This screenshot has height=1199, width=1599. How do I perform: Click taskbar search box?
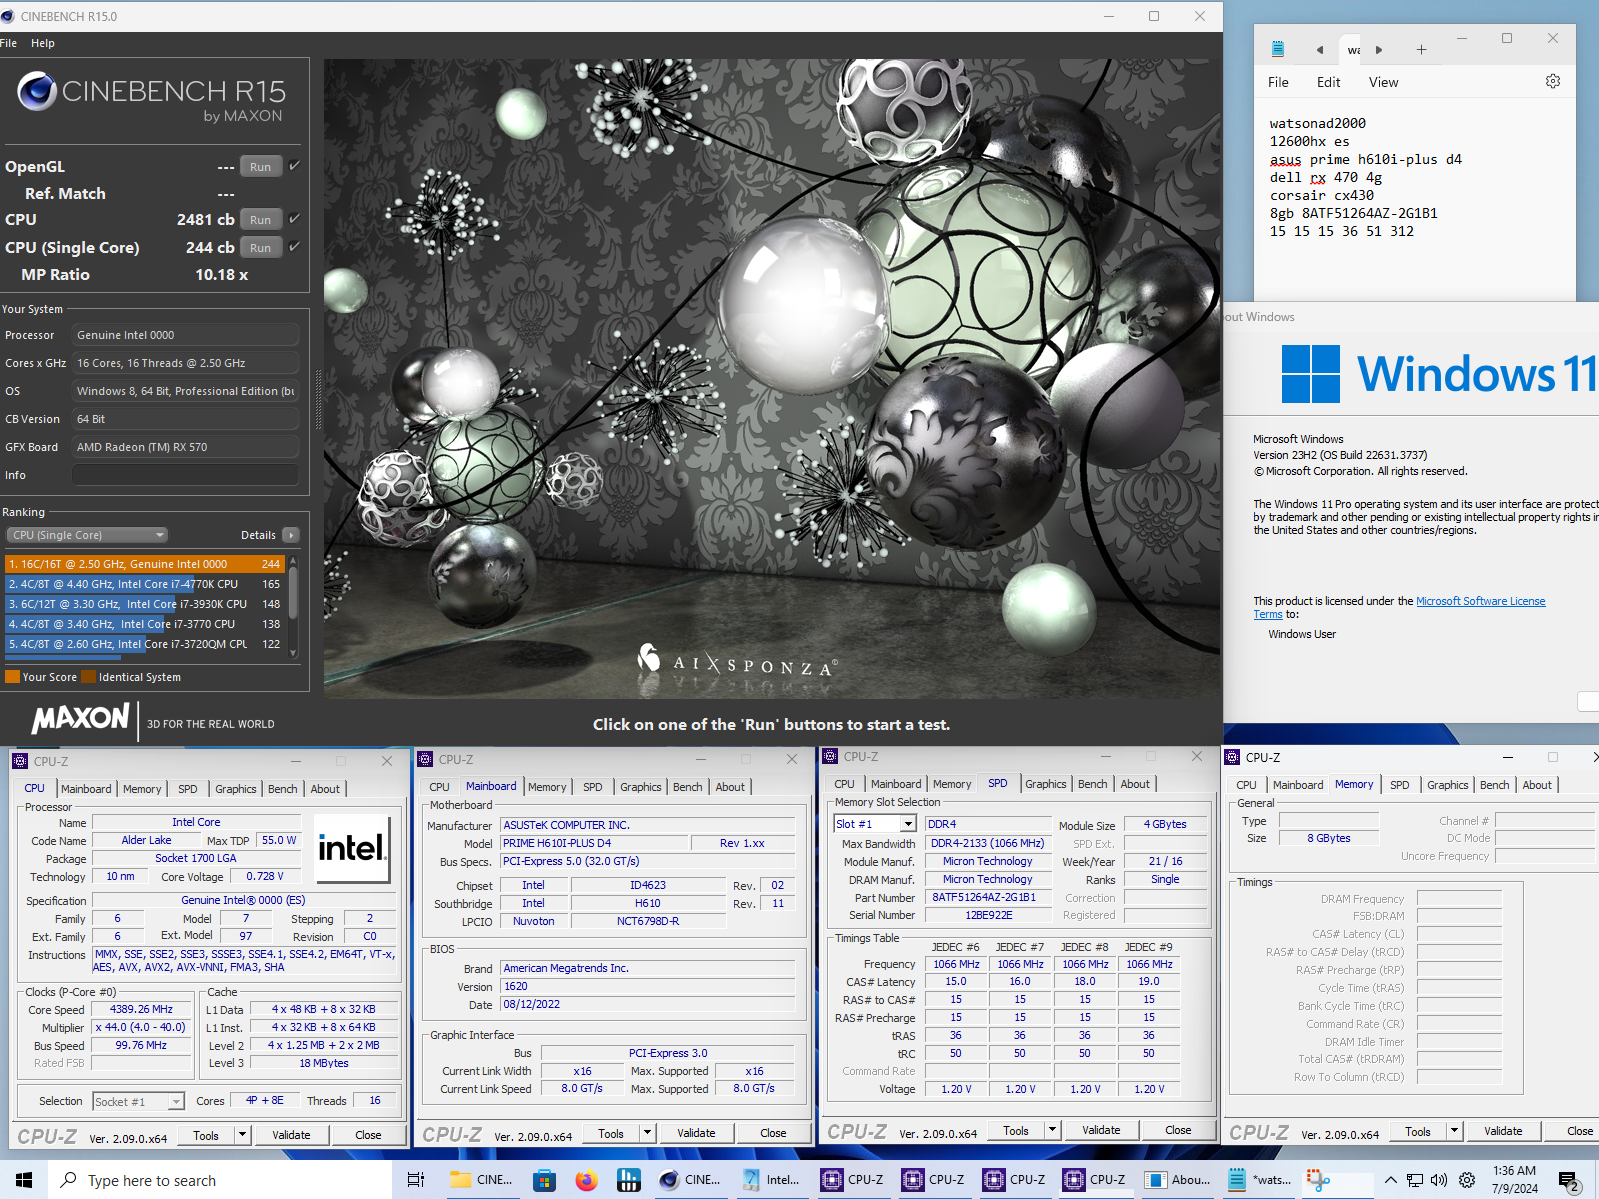[220, 1180]
